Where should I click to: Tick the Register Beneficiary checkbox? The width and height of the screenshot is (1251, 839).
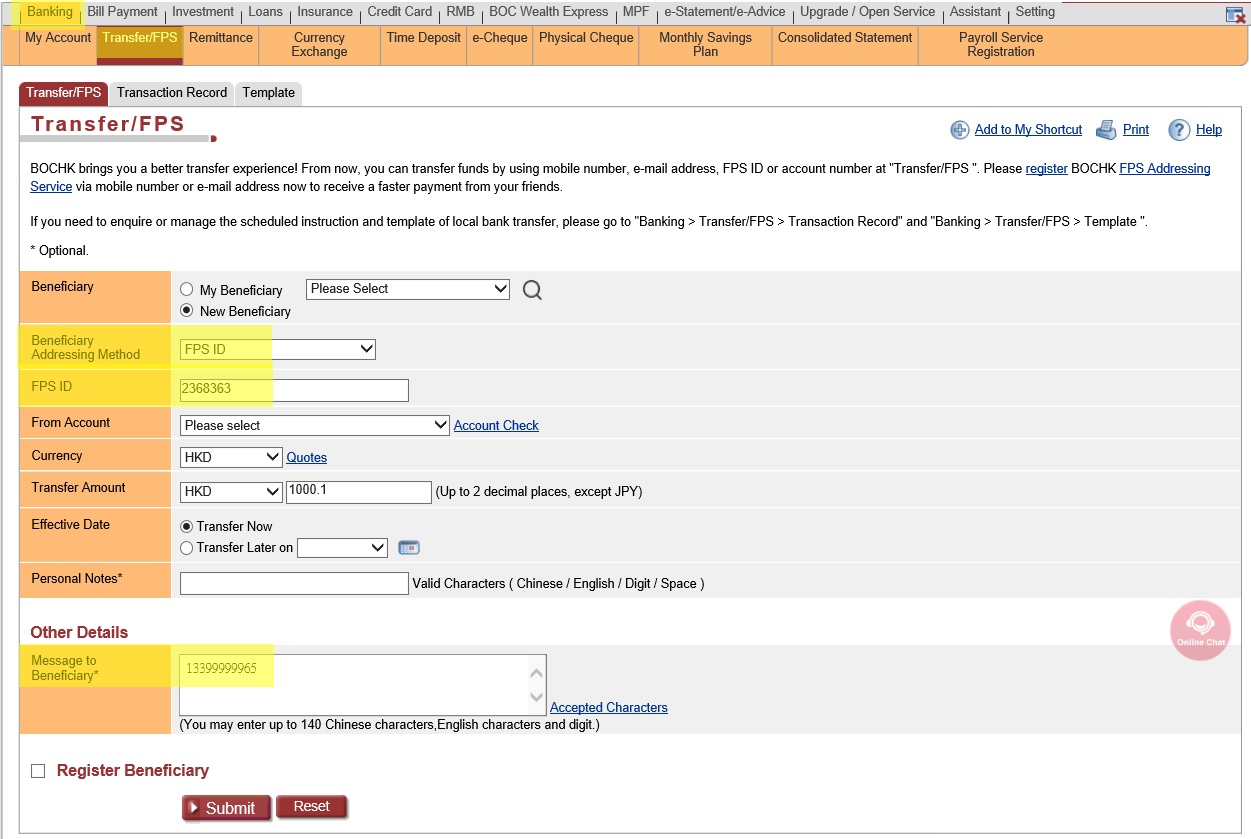(x=38, y=771)
